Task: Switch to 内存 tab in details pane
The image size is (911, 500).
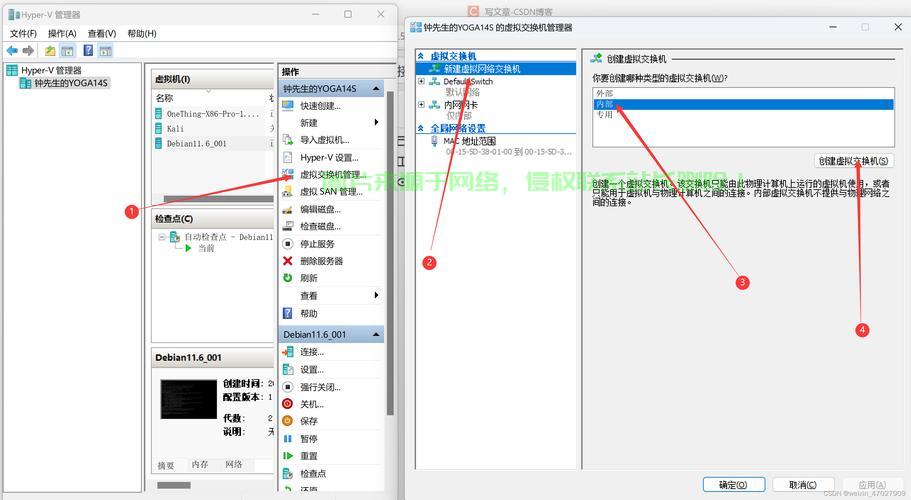Action: tap(199, 465)
